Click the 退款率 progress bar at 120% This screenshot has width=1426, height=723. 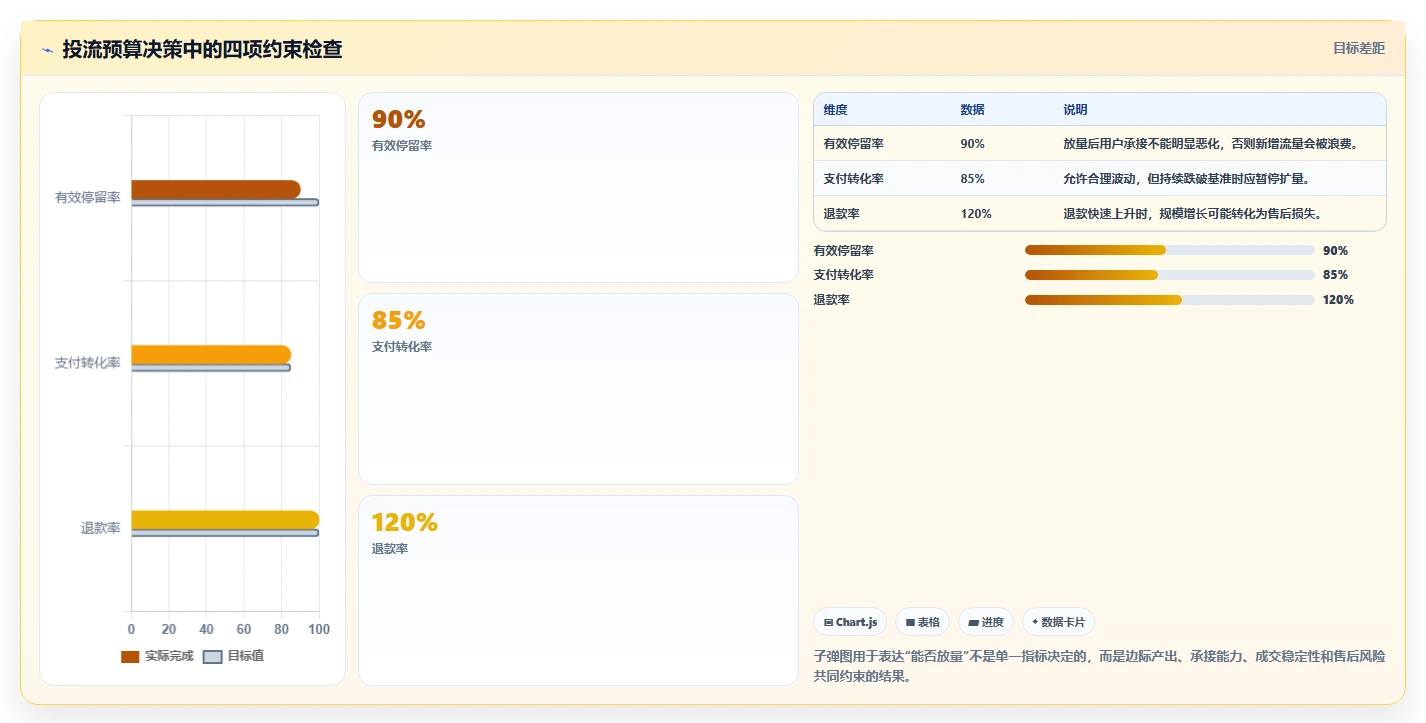coord(1169,300)
